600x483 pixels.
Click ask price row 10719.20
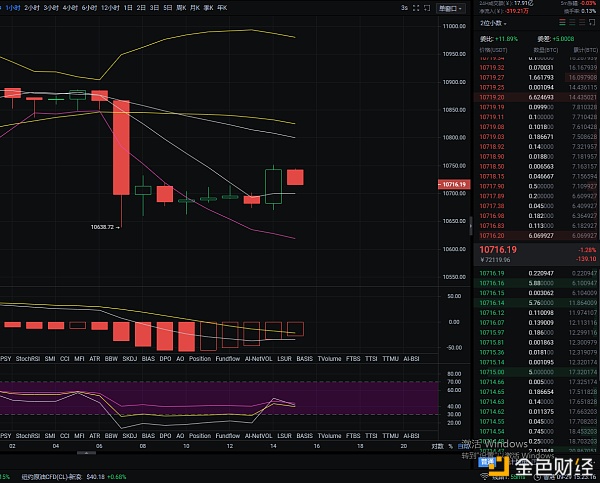coord(535,97)
